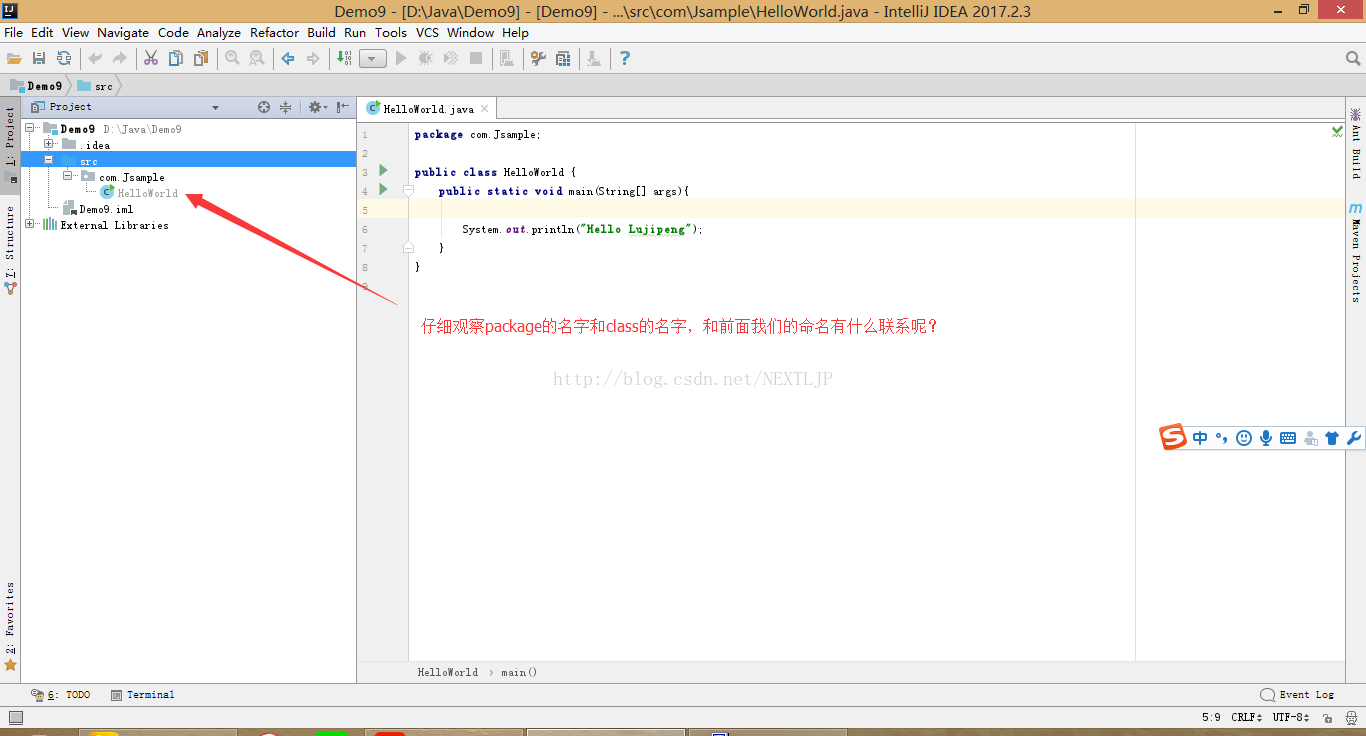Toggle the 2: Favorites tool window tab
1366x736 pixels.
10,627
